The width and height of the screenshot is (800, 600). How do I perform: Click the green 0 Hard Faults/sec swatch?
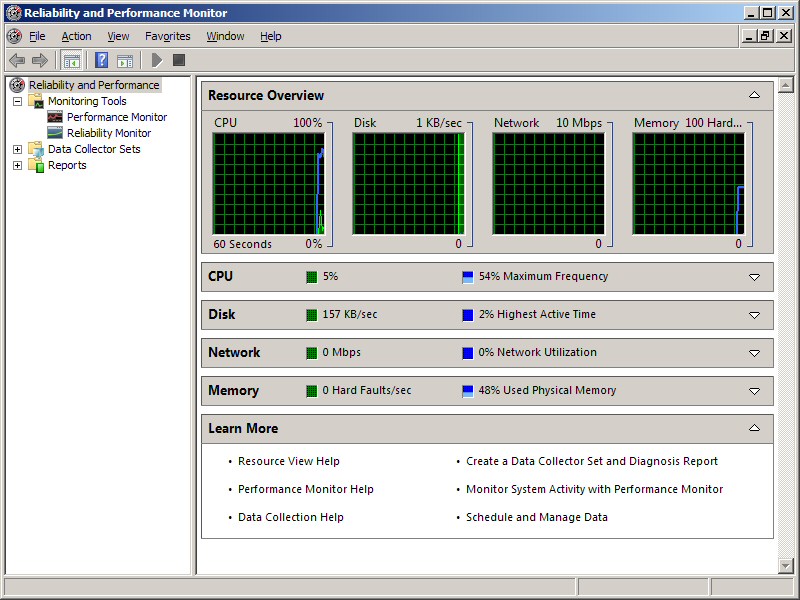click(312, 391)
